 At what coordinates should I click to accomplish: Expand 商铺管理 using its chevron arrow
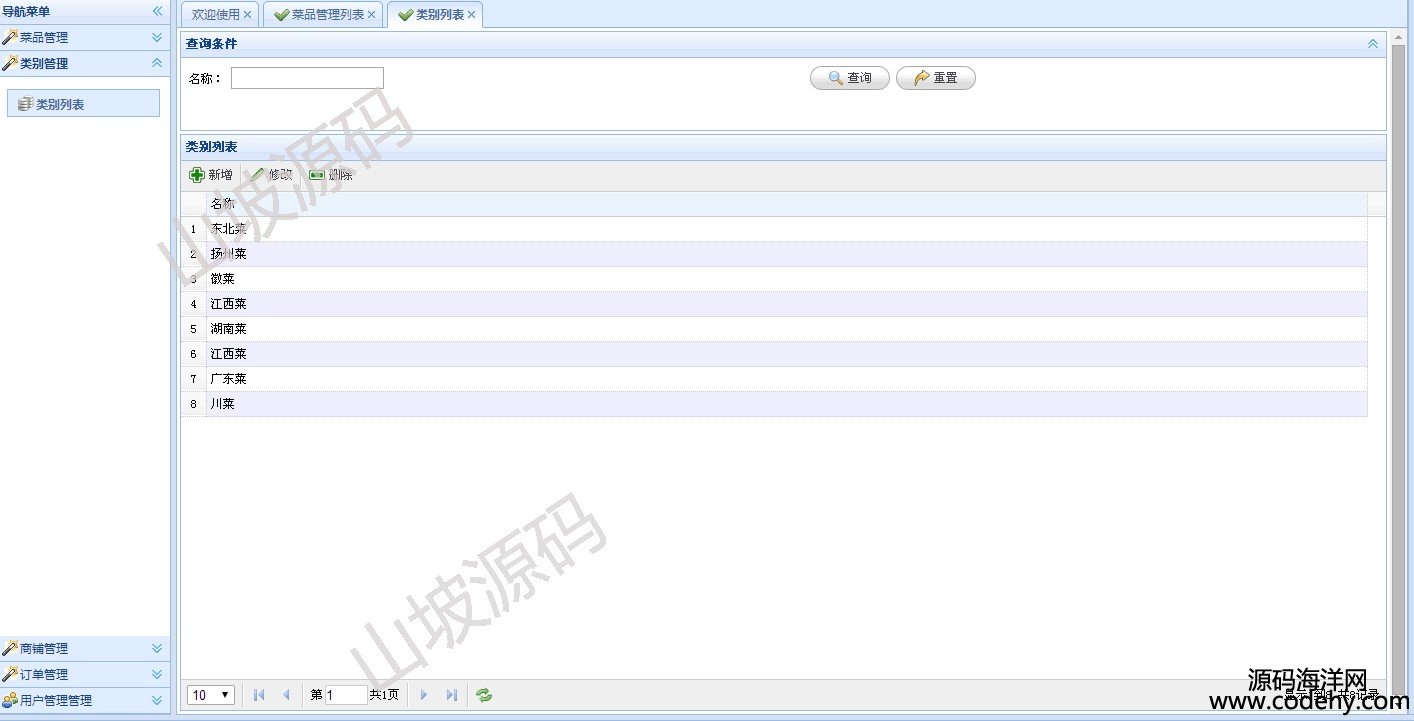coord(157,648)
